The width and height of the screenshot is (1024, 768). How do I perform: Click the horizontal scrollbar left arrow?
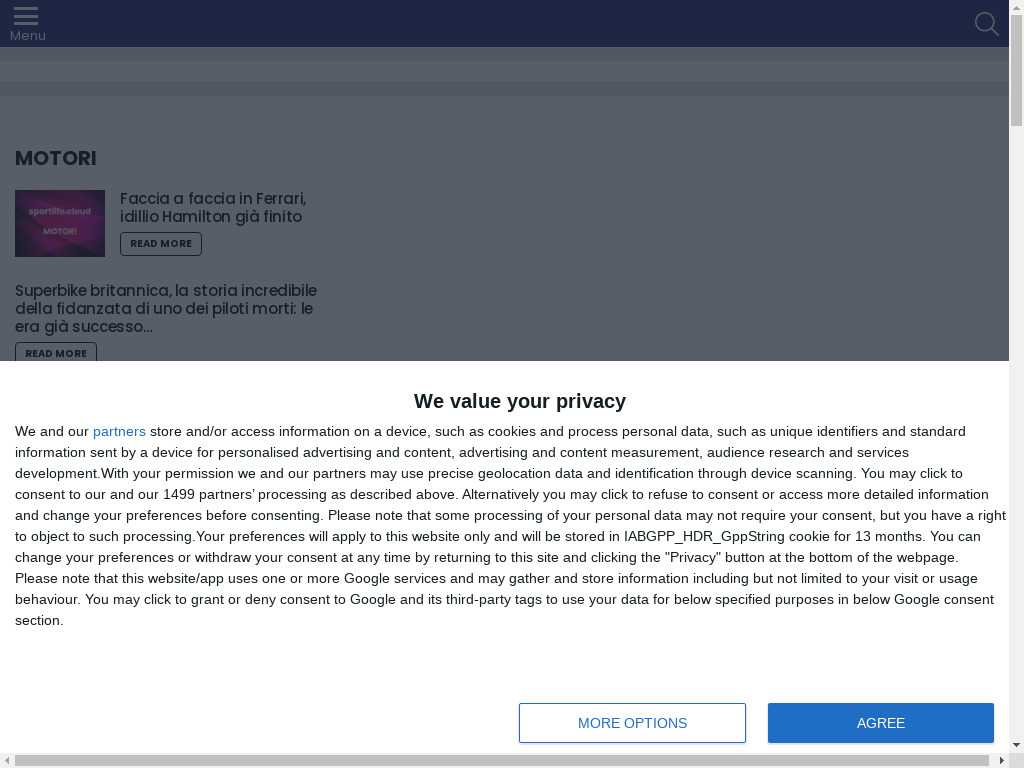[x=7, y=760]
